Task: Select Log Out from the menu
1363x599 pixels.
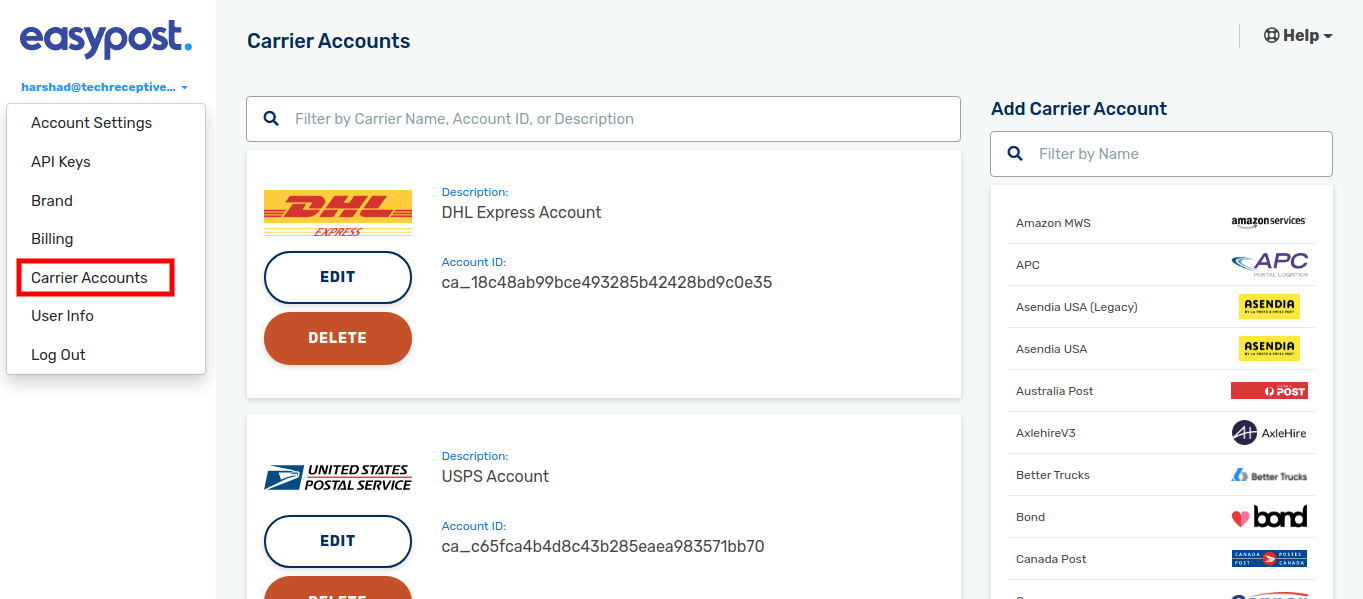Action: (x=58, y=355)
